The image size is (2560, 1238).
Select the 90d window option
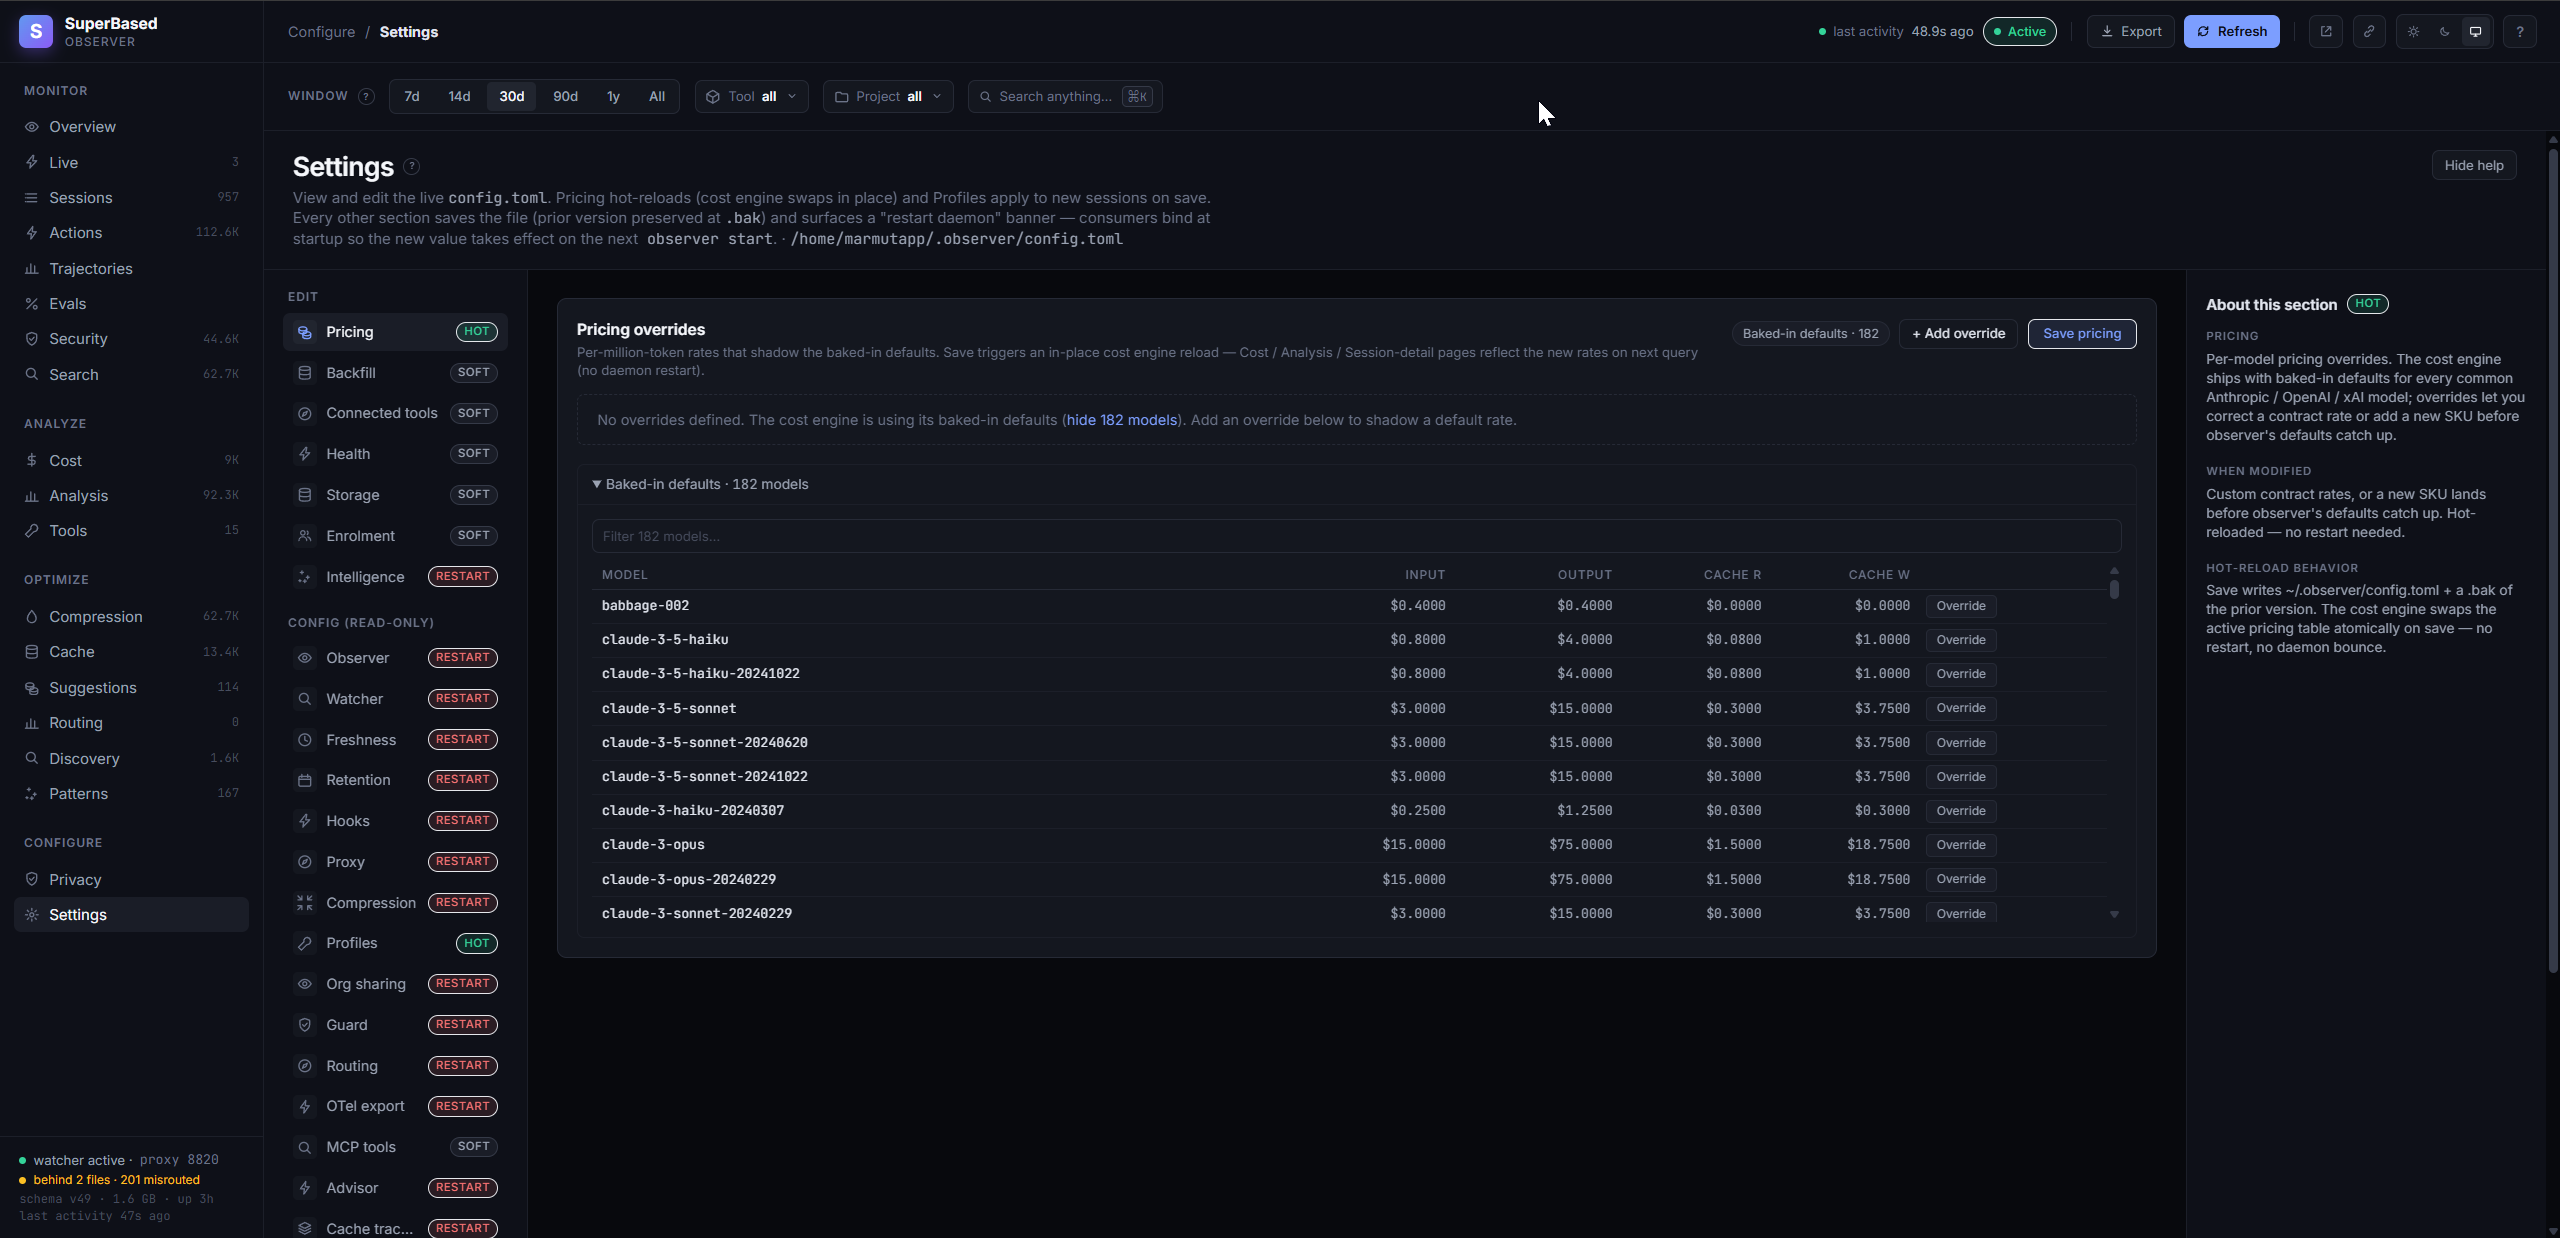tap(566, 96)
